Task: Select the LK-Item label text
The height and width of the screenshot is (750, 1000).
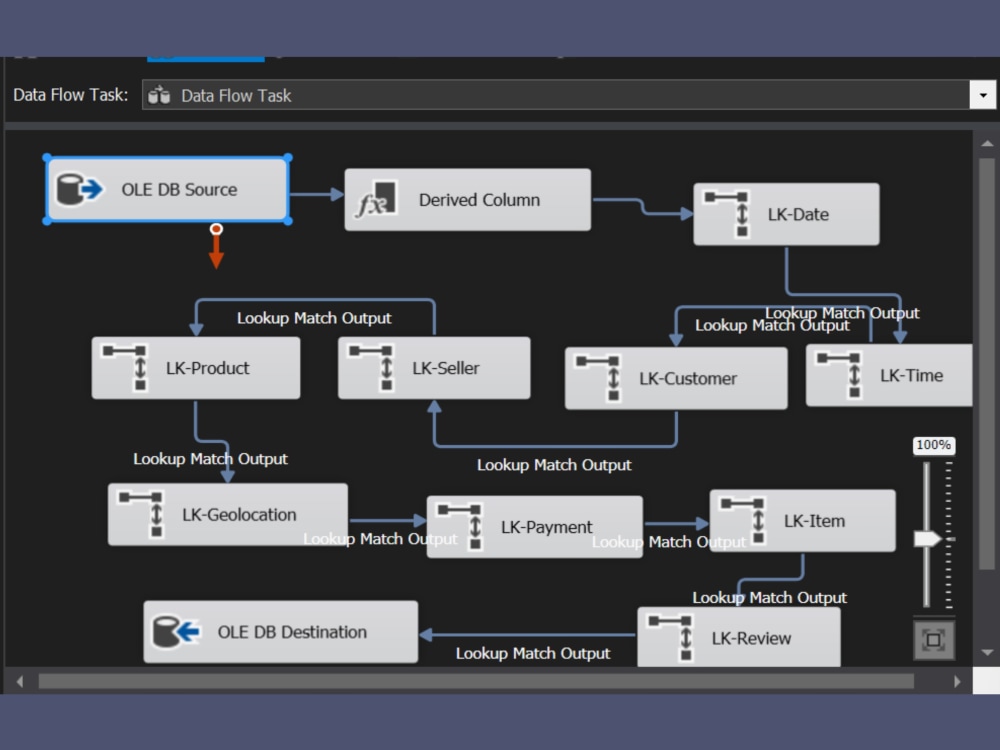Action: click(814, 520)
